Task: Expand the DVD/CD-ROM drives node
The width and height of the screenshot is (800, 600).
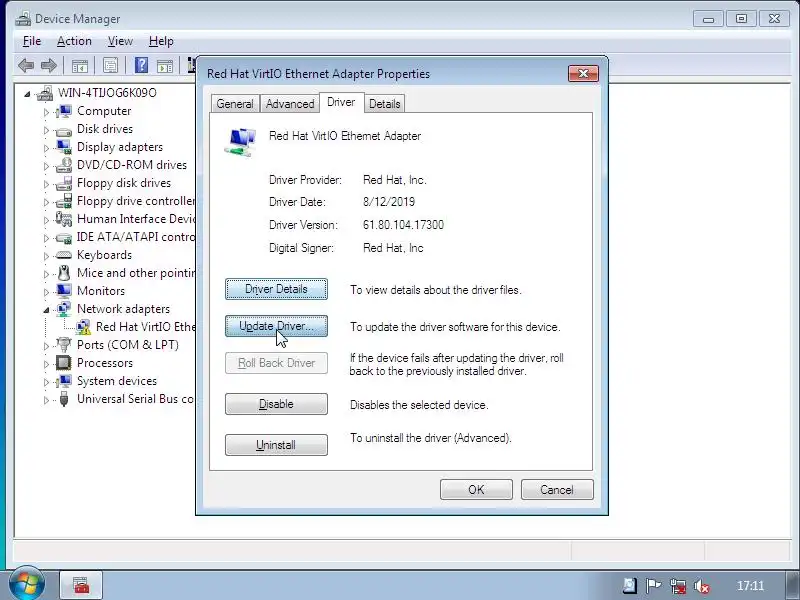Action: 46,166
